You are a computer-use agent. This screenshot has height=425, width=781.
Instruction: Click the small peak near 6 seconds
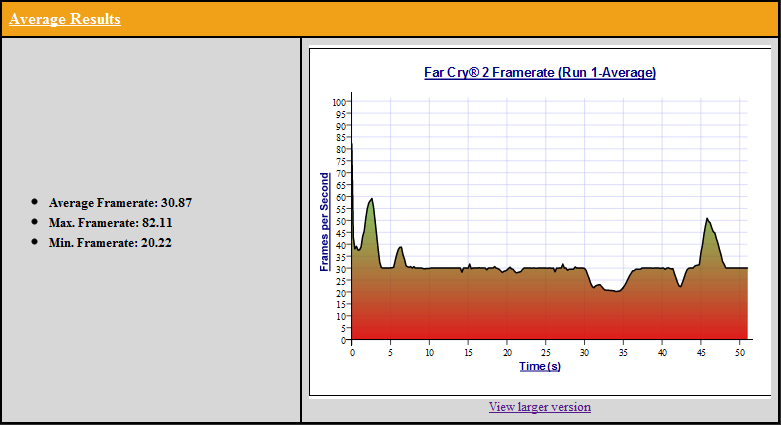400,251
